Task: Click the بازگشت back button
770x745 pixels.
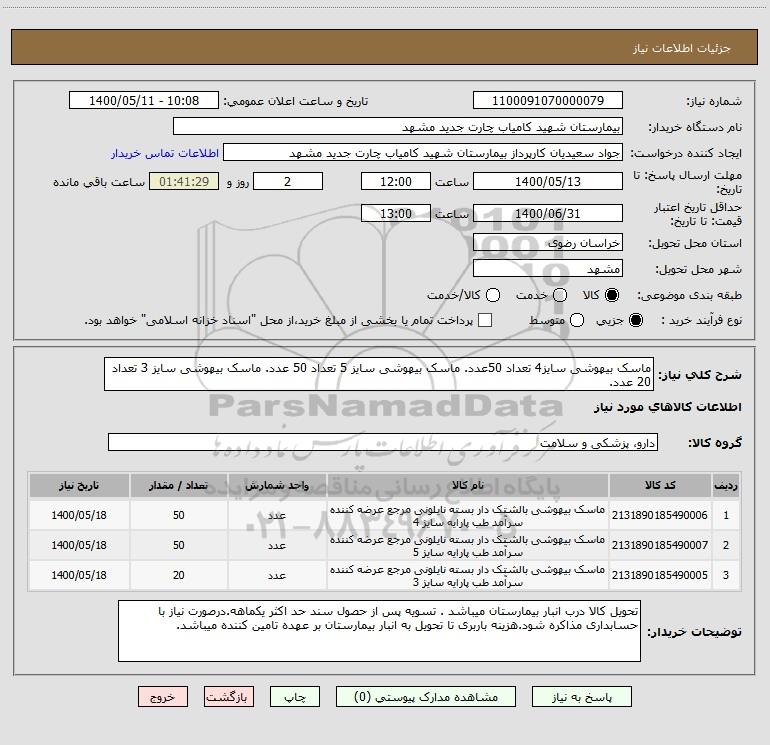Action: coord(229,697)
